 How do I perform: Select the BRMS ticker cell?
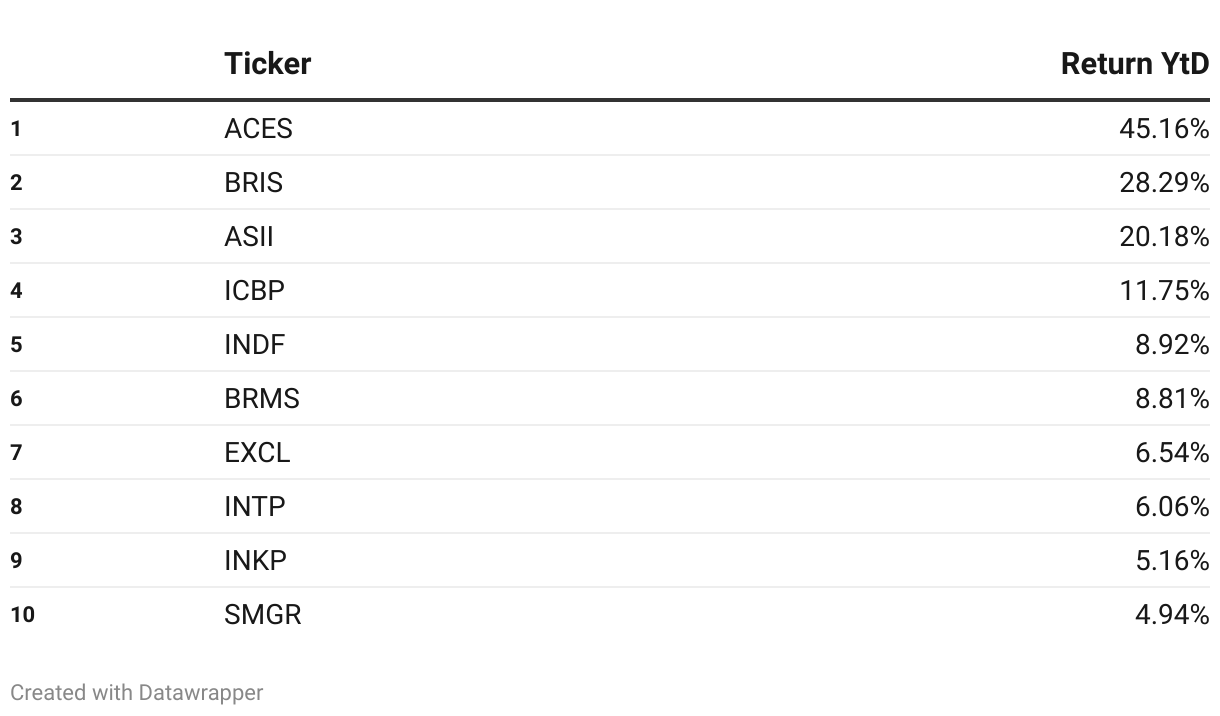click(262, 399)
